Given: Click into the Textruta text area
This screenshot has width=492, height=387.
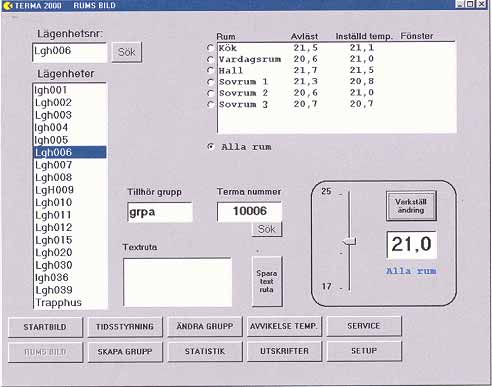Looking at the screenshot, I should [177, 282].
